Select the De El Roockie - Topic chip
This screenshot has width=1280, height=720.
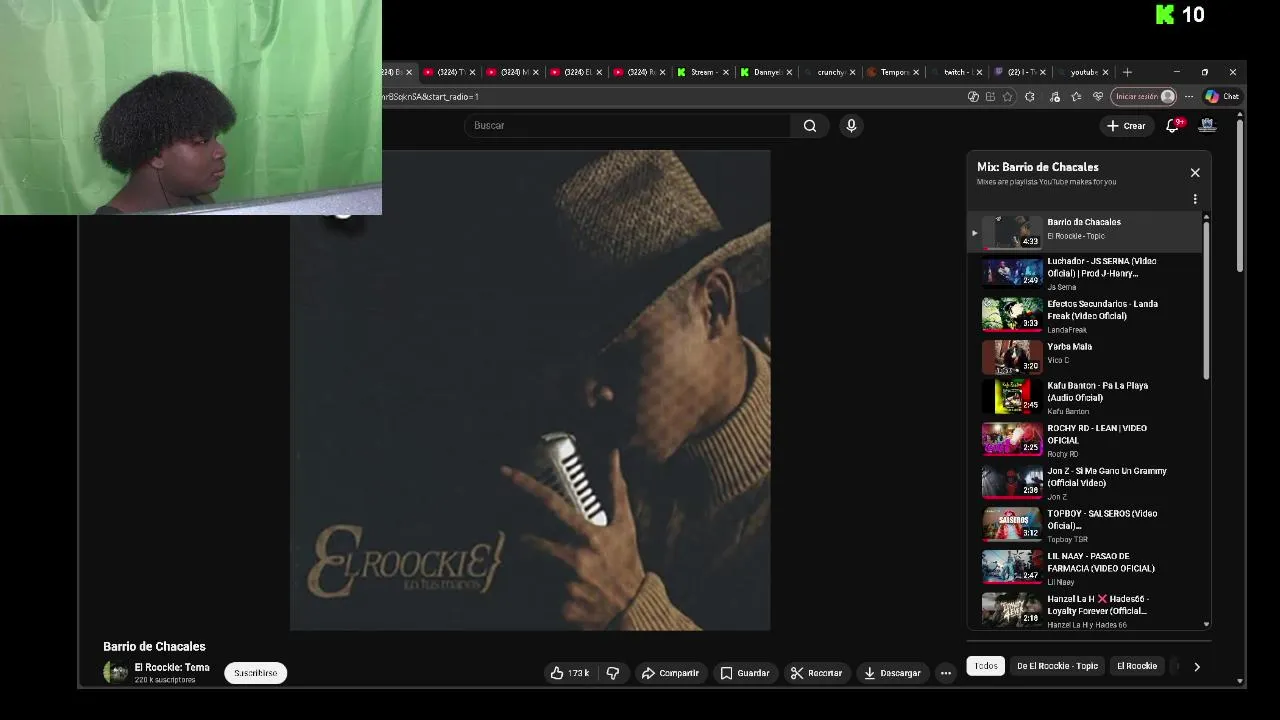[x=1057, y=666]
